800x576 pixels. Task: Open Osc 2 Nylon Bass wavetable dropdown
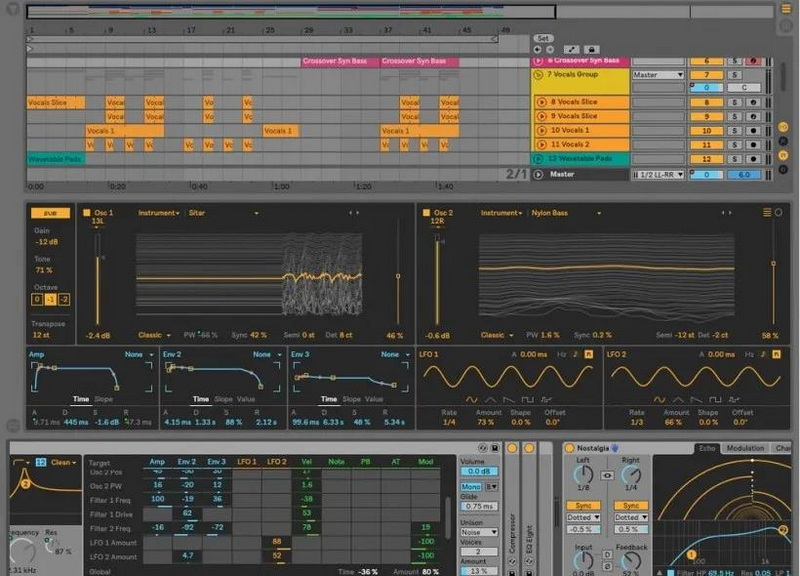click(x=566, y=213)
